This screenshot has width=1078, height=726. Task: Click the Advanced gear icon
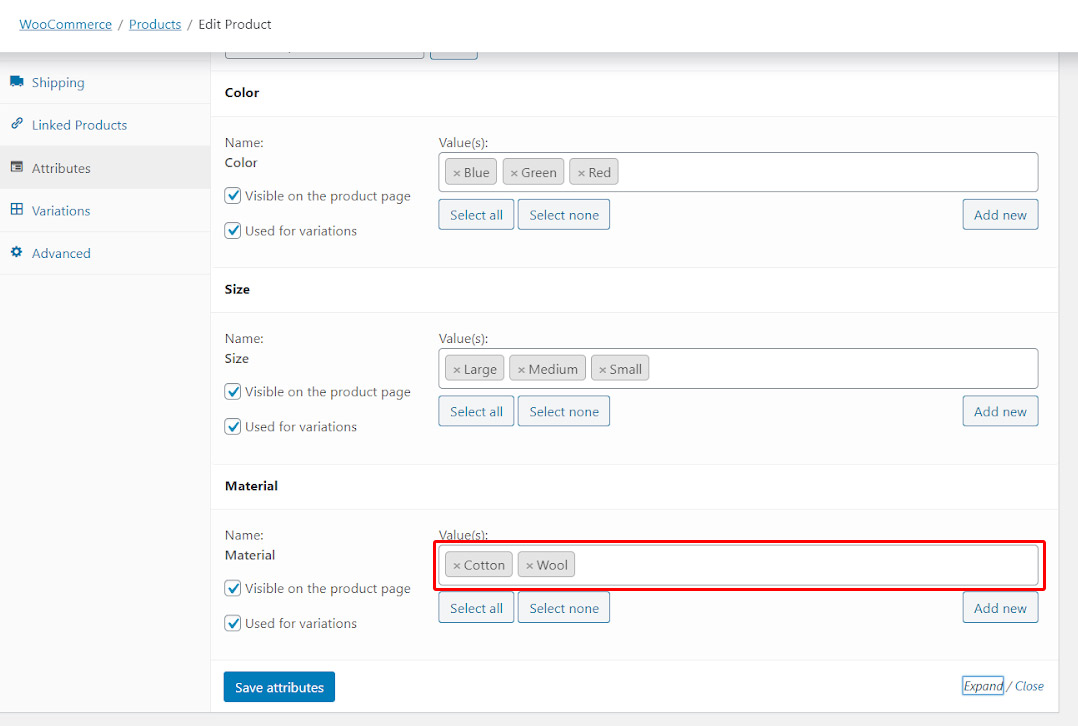tap(16, 252)
